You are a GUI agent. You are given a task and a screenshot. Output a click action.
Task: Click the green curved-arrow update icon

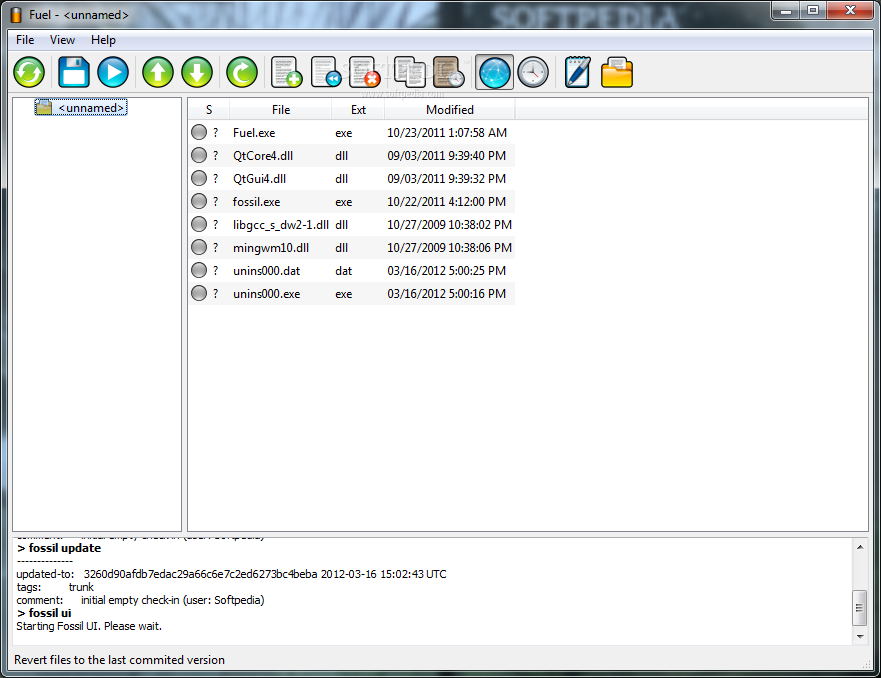242,72
